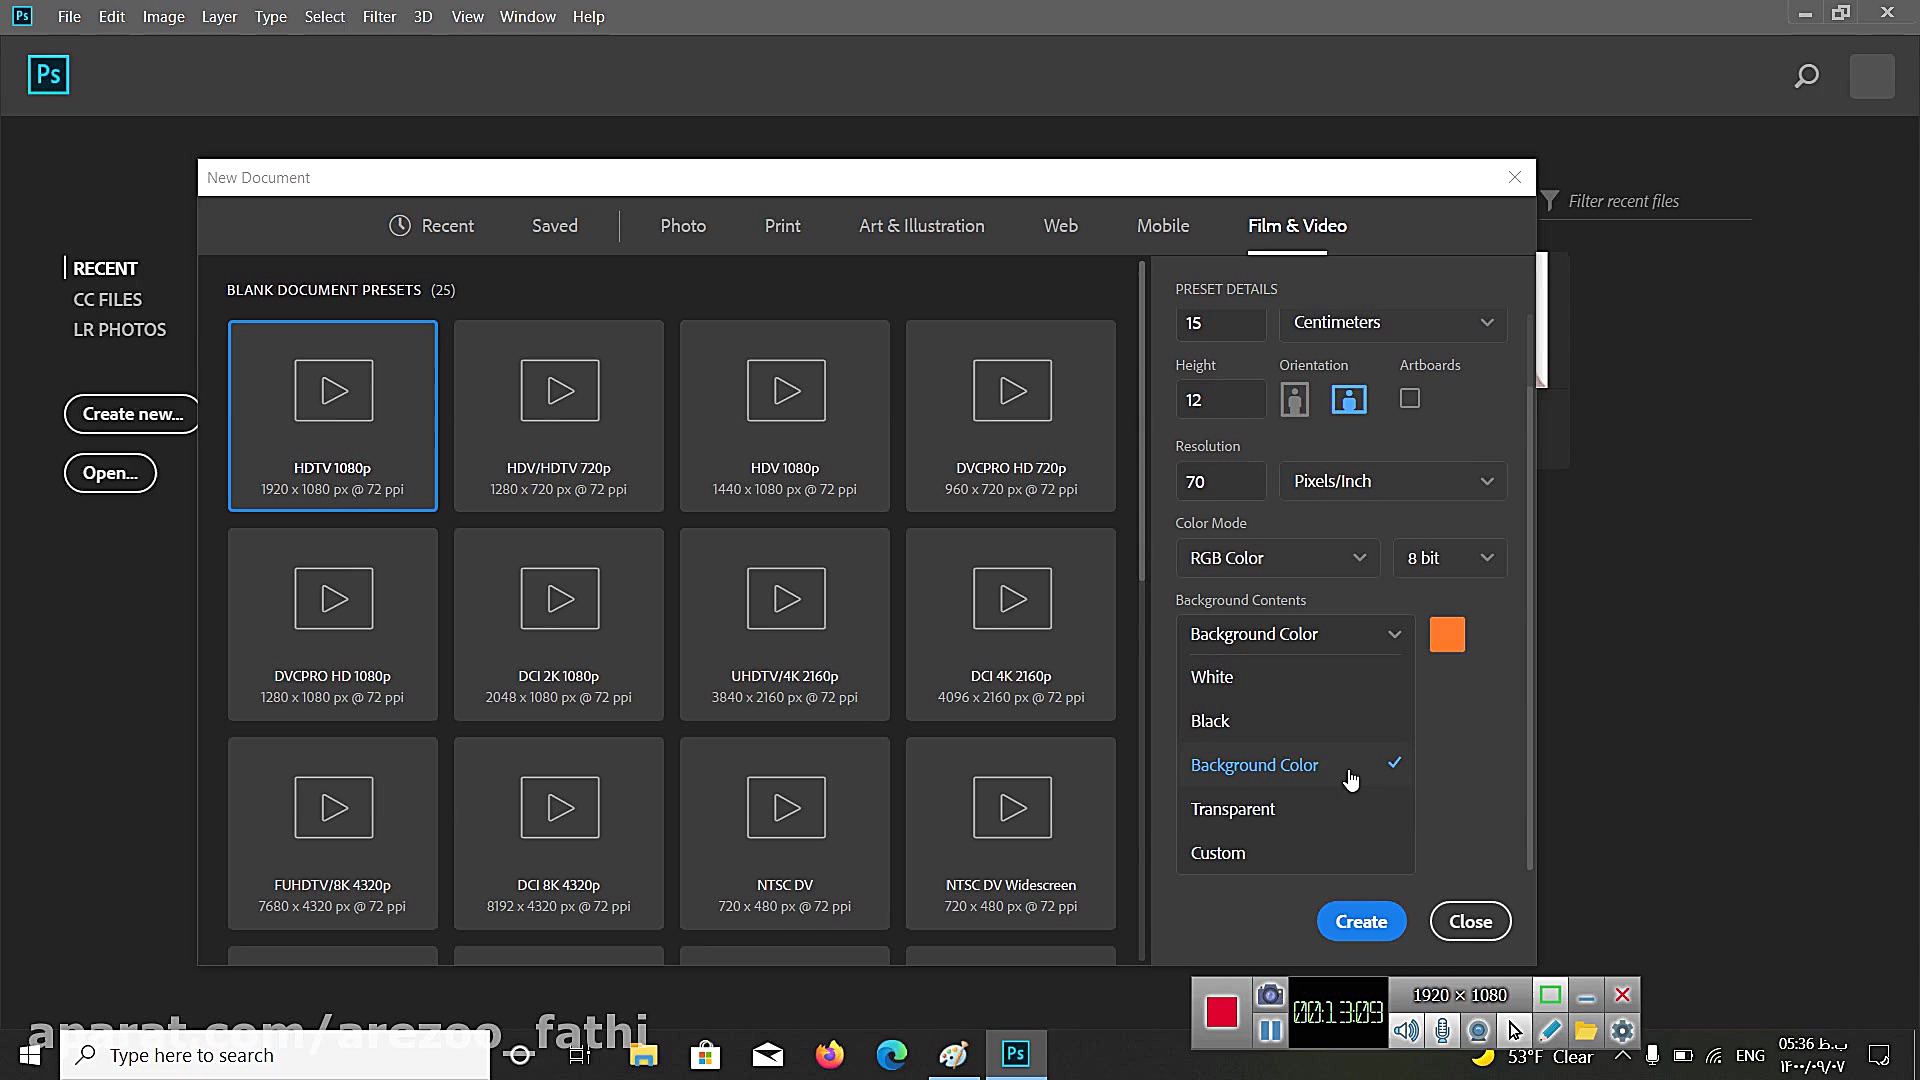Expand the Centimeters units dropdown

point(1392,323)
